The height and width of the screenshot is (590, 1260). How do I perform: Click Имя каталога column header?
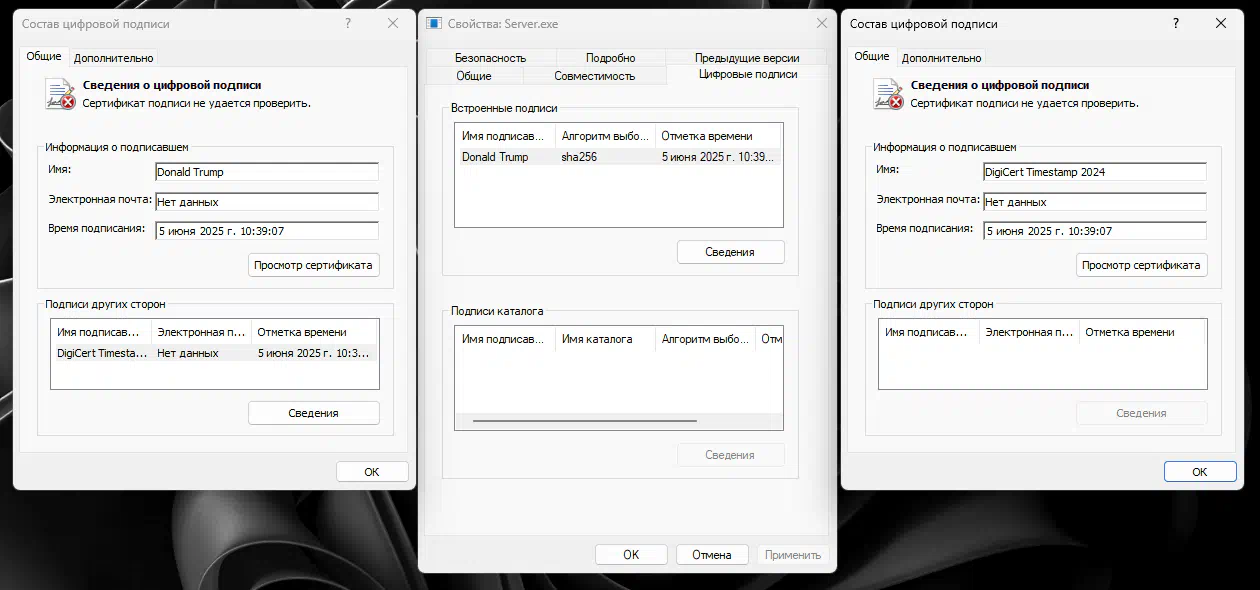(x=605, y=339)
